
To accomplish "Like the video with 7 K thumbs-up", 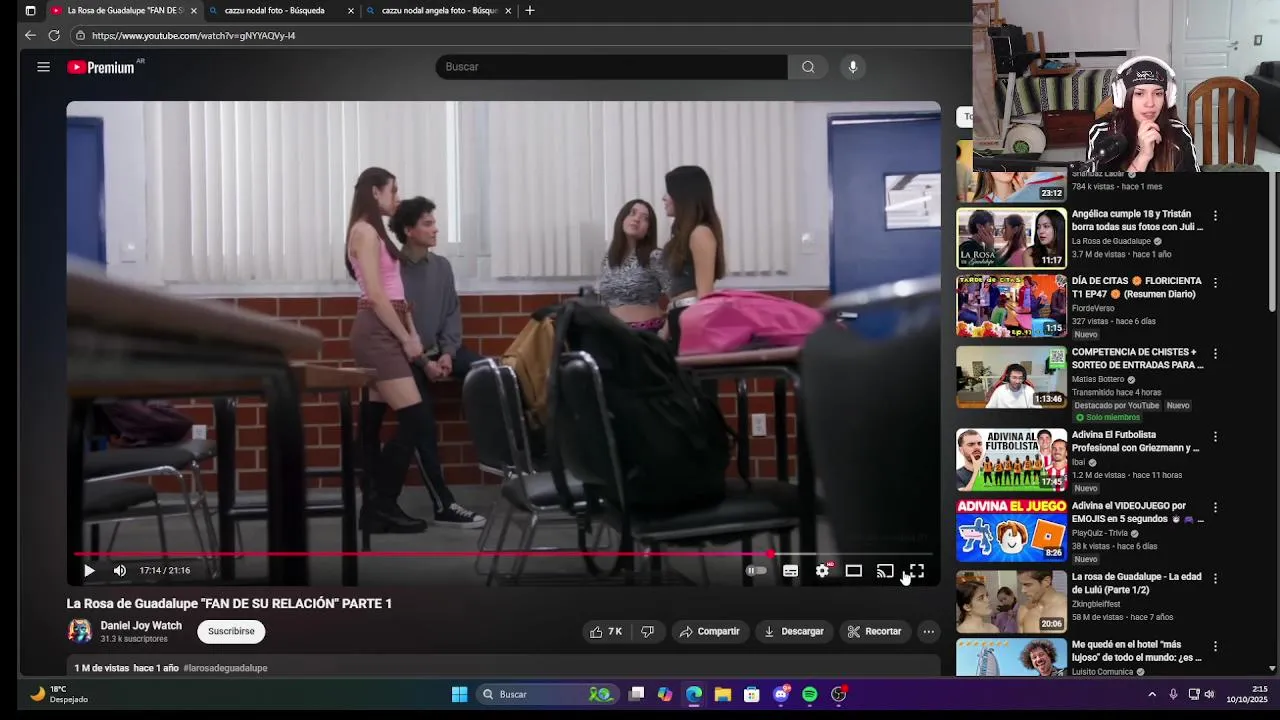I will point(606,631).
